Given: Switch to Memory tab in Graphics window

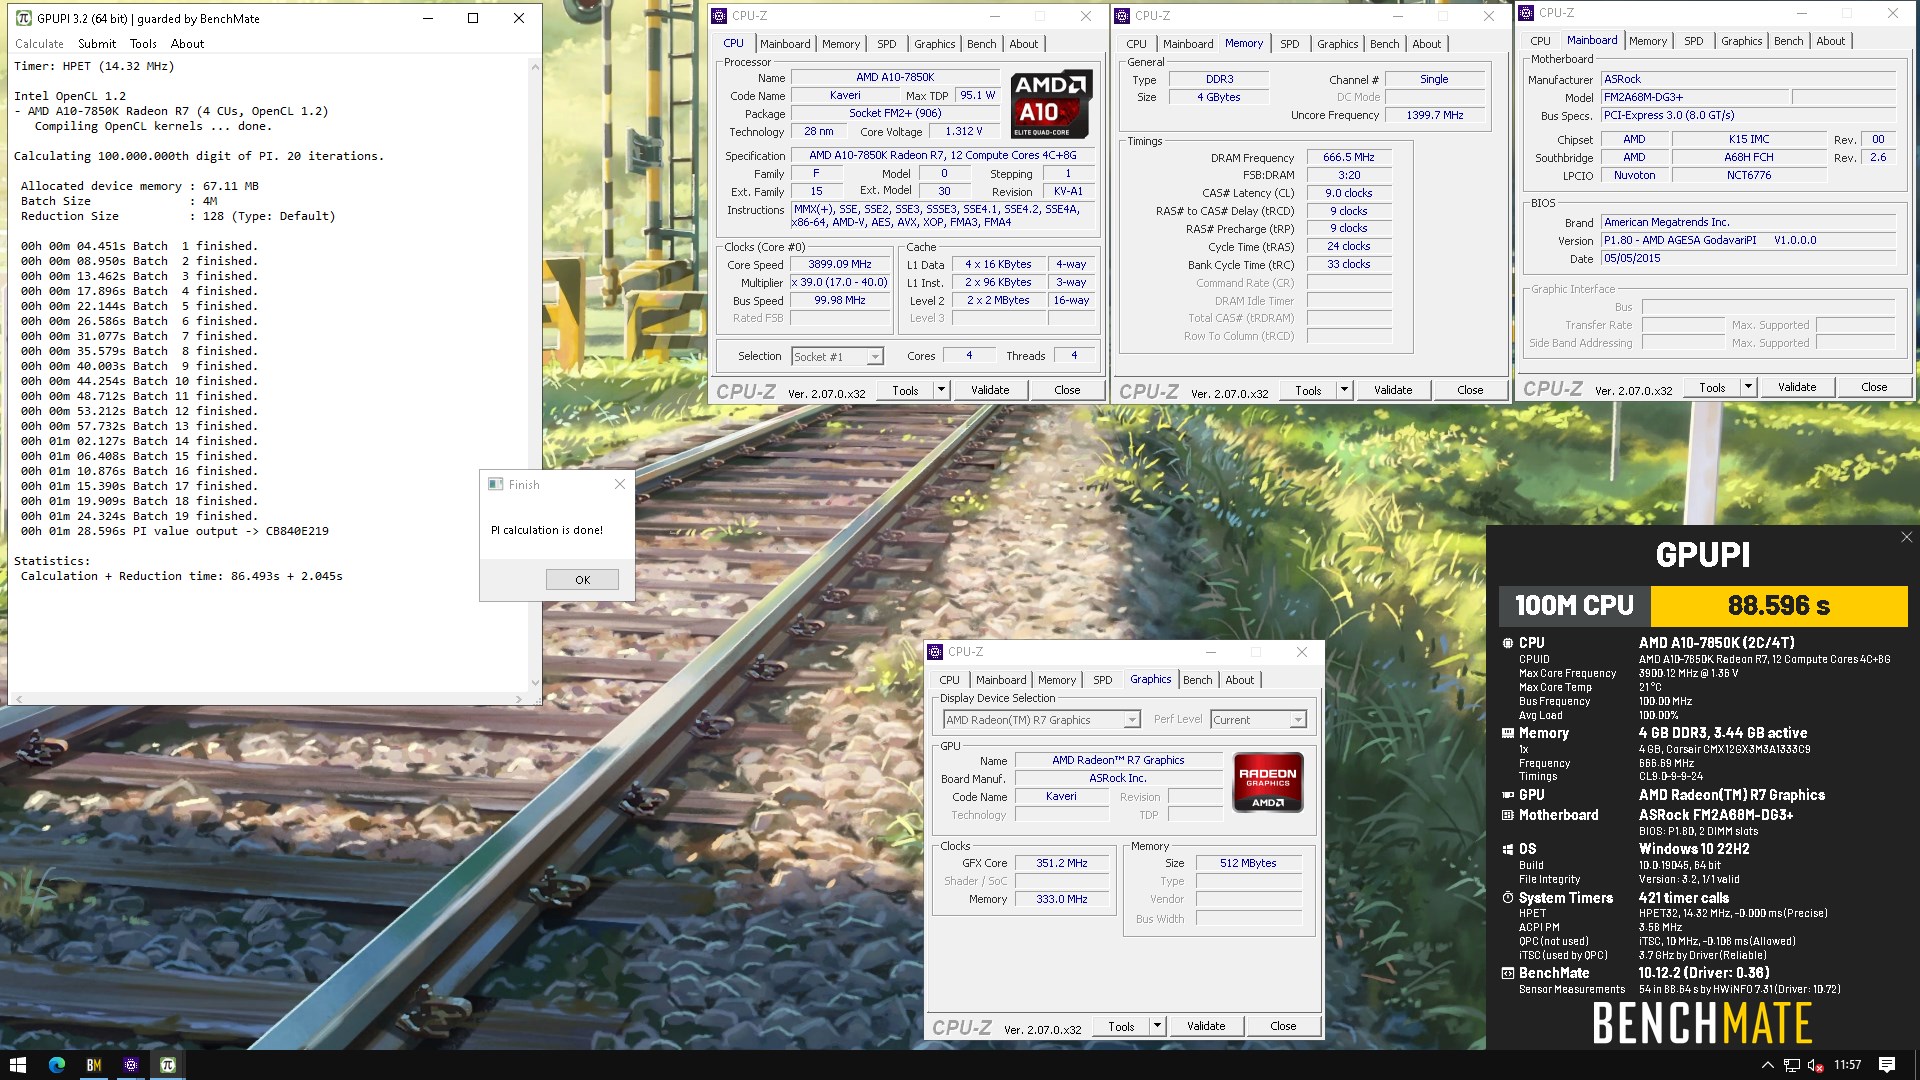Looking at the screenshot, I should pyautogui.click(x=1057, y=680).
